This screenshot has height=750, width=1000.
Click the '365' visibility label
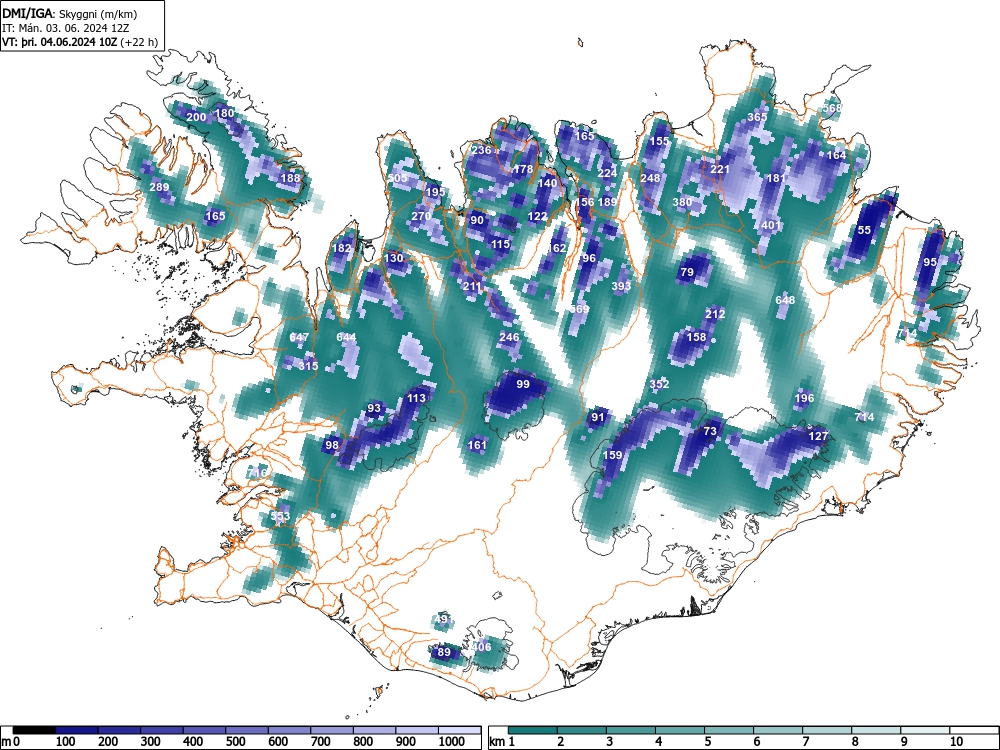(x=757, y=117)
